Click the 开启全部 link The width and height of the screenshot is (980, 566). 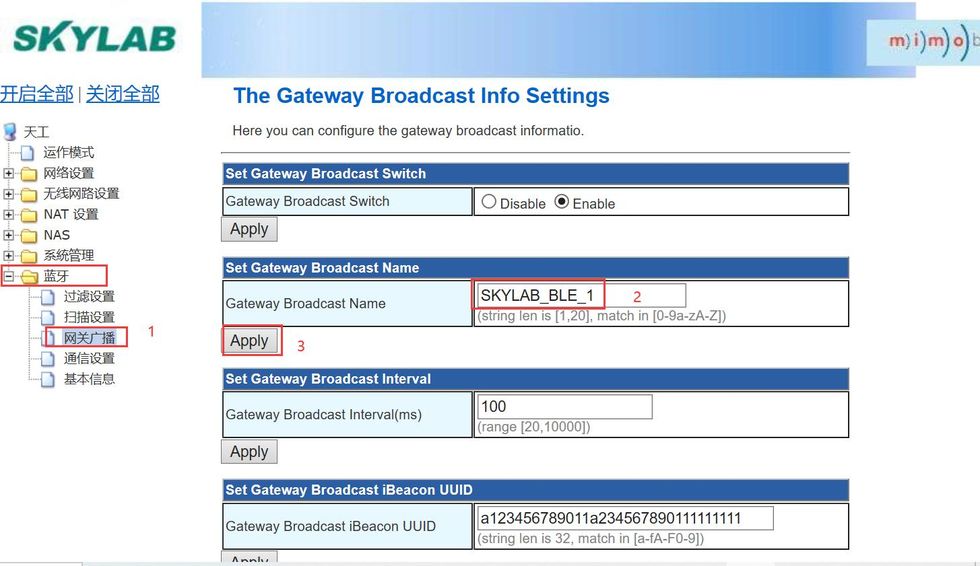(37, 94)
